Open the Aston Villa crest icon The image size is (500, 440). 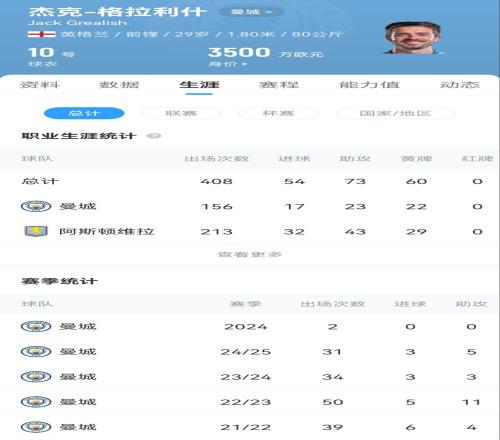tap(36, 231)
